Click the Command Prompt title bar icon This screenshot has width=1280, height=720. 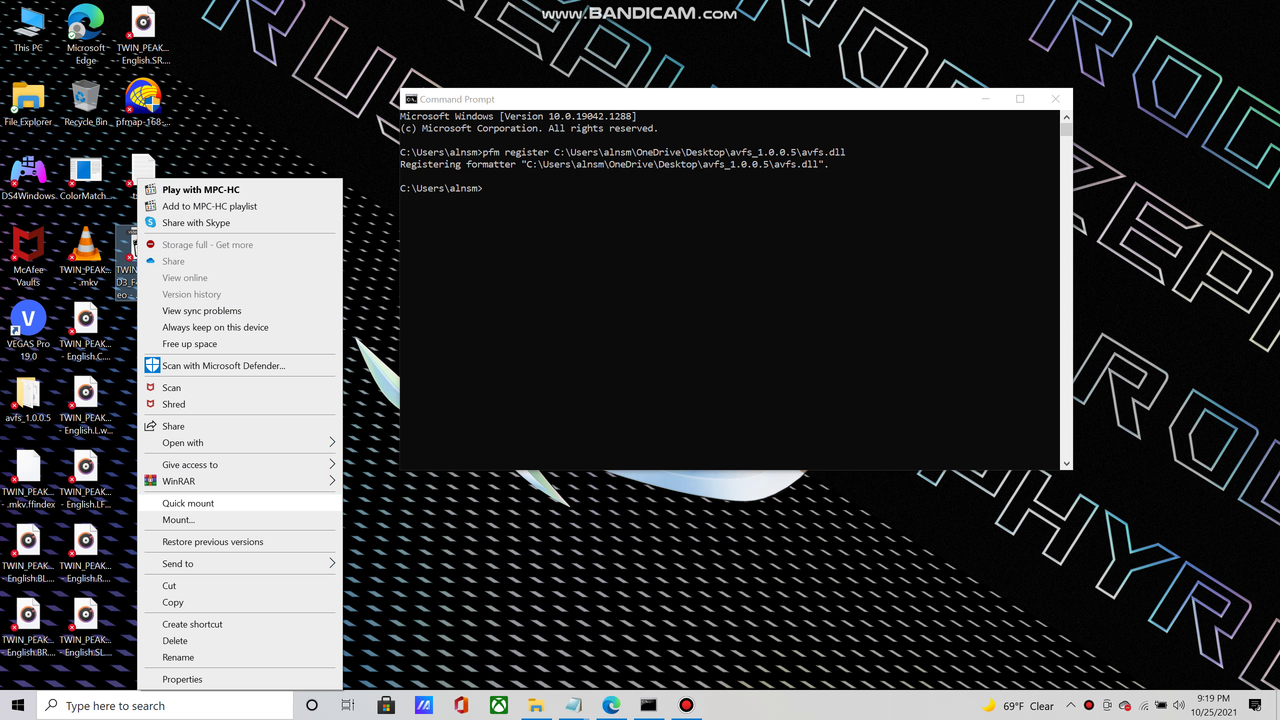tap(411, 99)
